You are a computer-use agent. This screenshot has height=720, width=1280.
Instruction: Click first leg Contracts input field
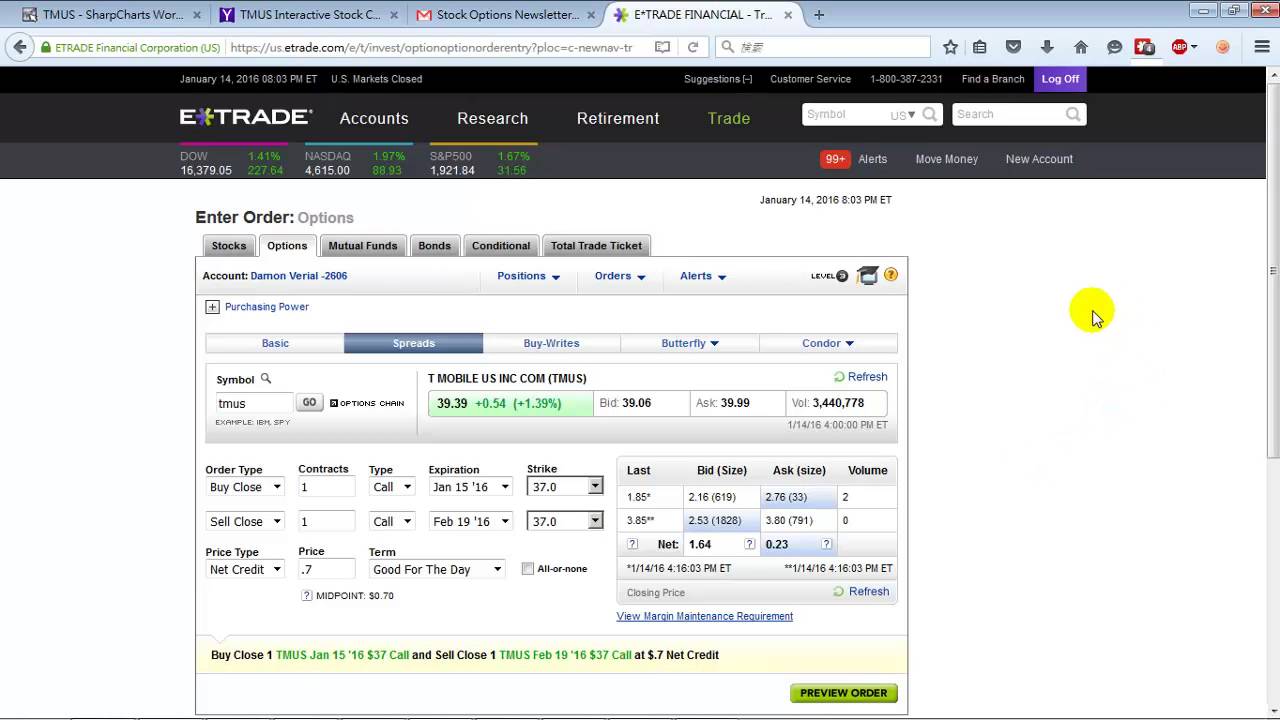pyautogui.click(x=326, y=487)
